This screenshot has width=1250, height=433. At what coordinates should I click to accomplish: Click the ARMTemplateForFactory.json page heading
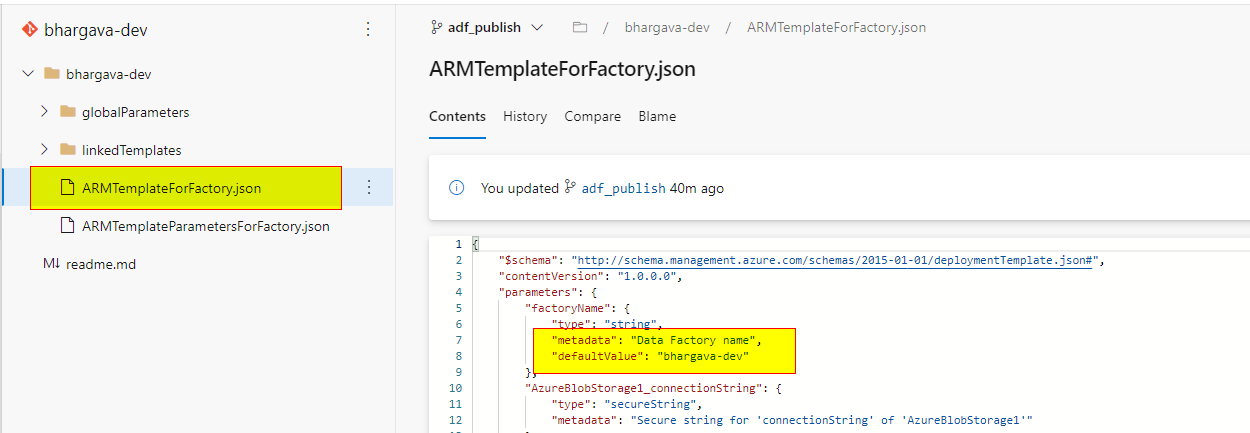[562, 69]
